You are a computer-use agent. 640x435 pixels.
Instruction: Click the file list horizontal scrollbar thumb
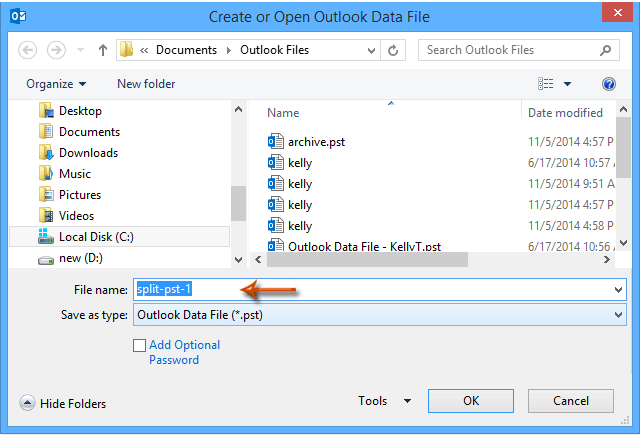coord(367,260)
